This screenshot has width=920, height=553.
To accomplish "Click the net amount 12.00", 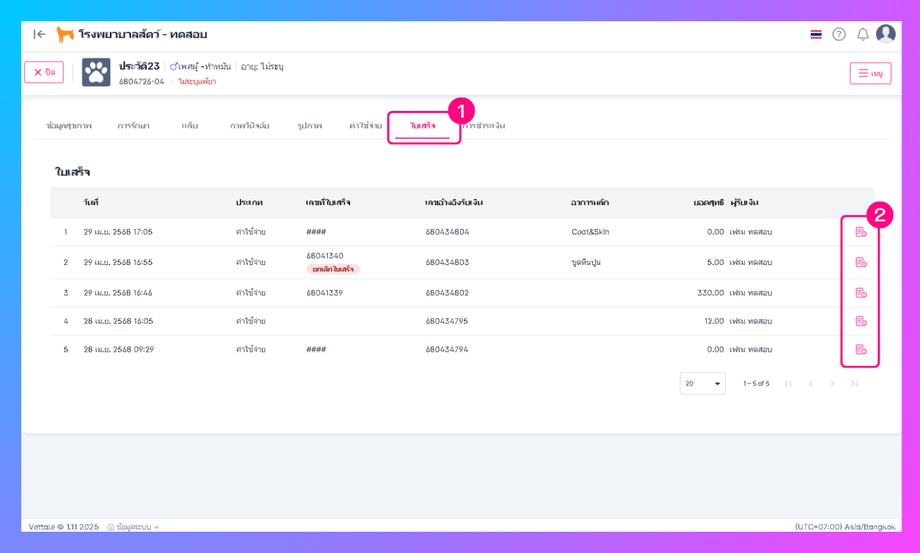I will 713,321.
